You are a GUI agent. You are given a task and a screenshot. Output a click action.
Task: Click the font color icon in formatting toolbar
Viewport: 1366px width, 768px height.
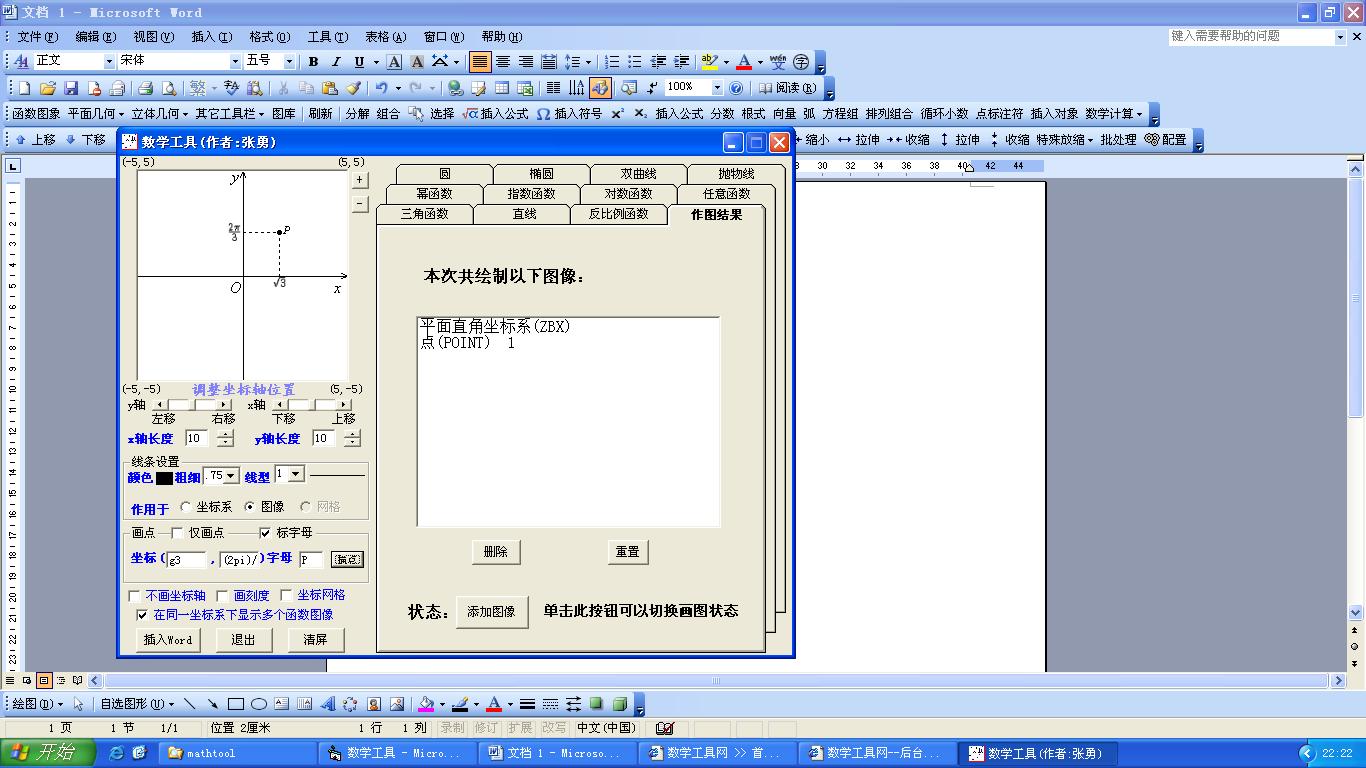click(x=743, y=62)
